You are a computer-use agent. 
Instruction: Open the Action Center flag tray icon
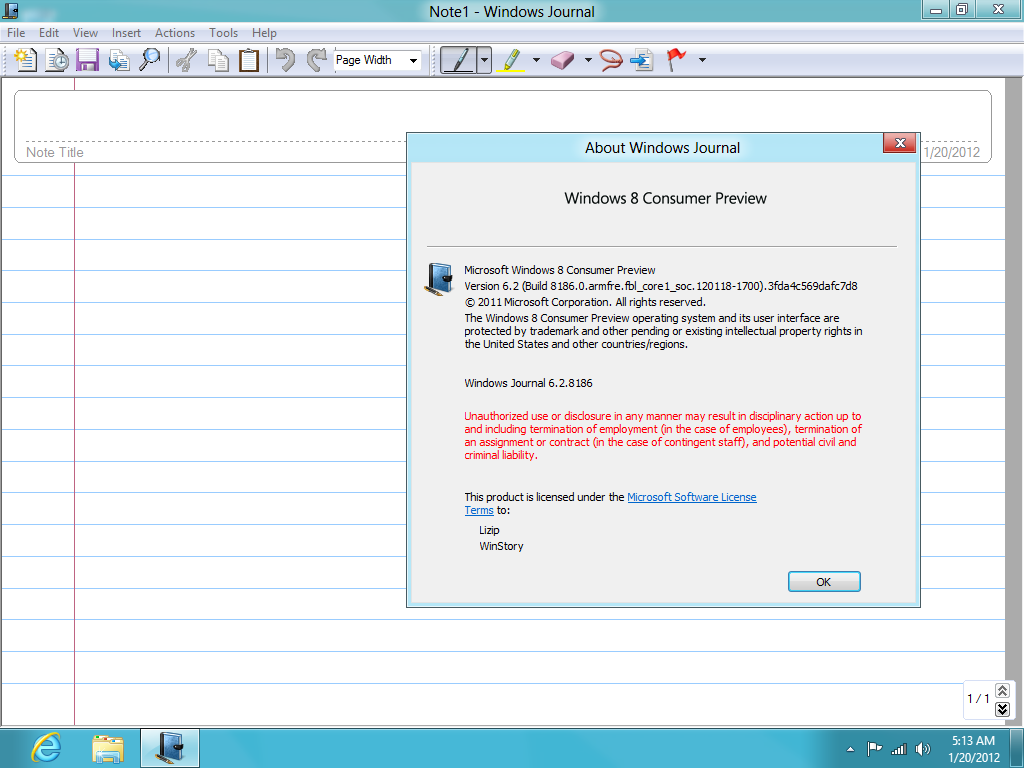874,749
